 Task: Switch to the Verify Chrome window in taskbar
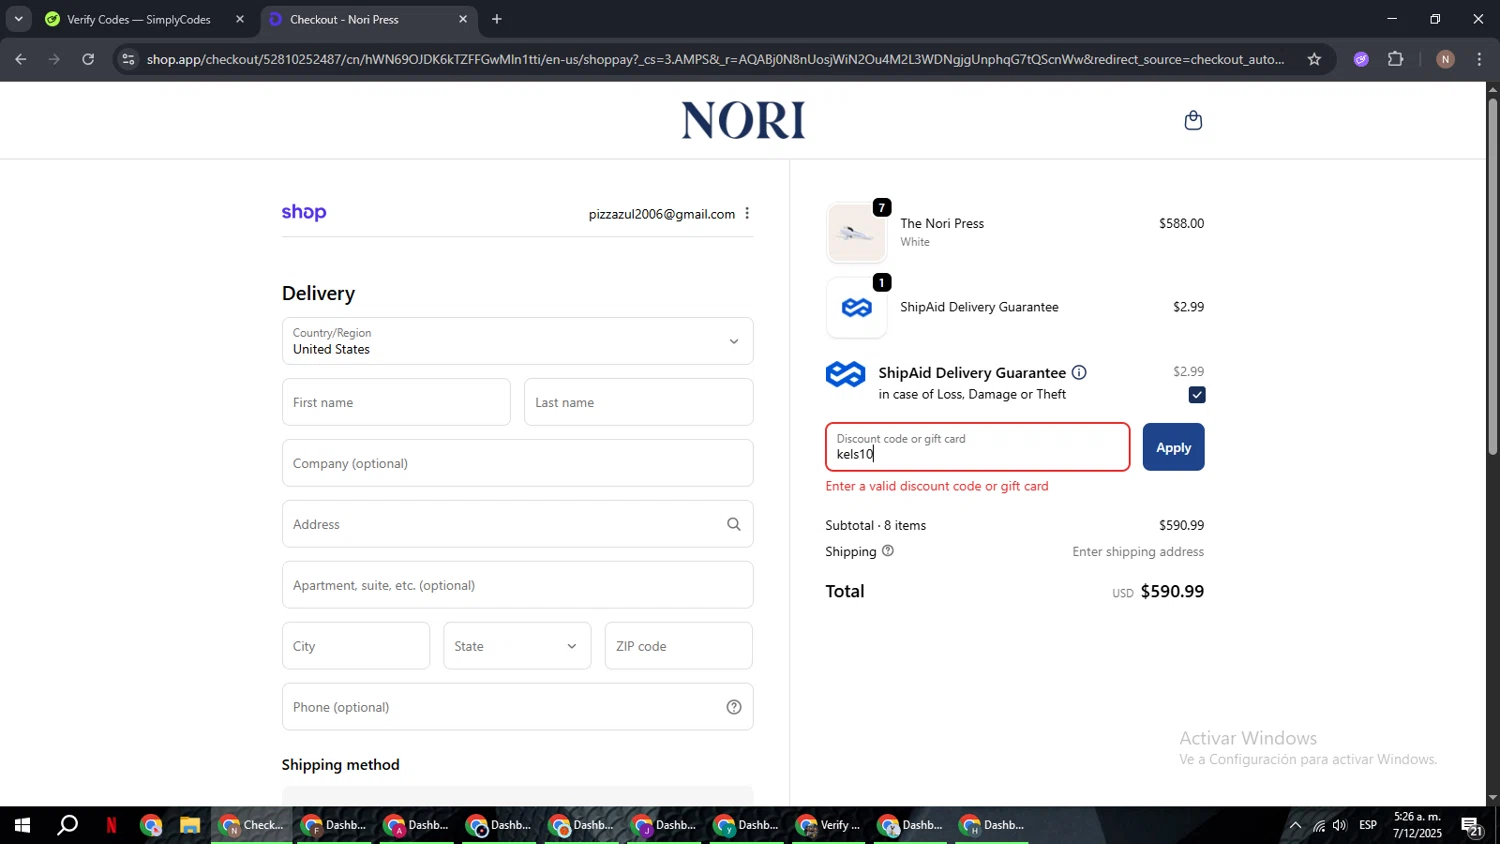tap(829, 826)
